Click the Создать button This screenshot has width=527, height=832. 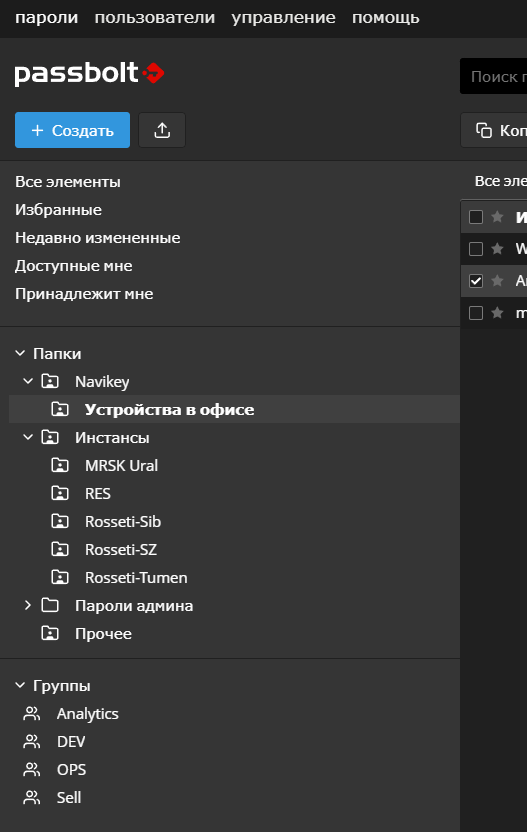tap(72, 130)
